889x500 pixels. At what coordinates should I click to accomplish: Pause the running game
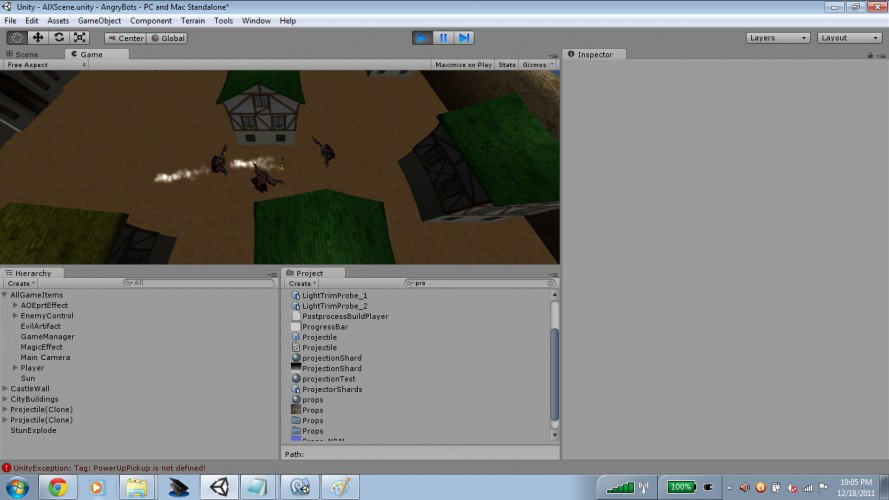coord(443,38)
